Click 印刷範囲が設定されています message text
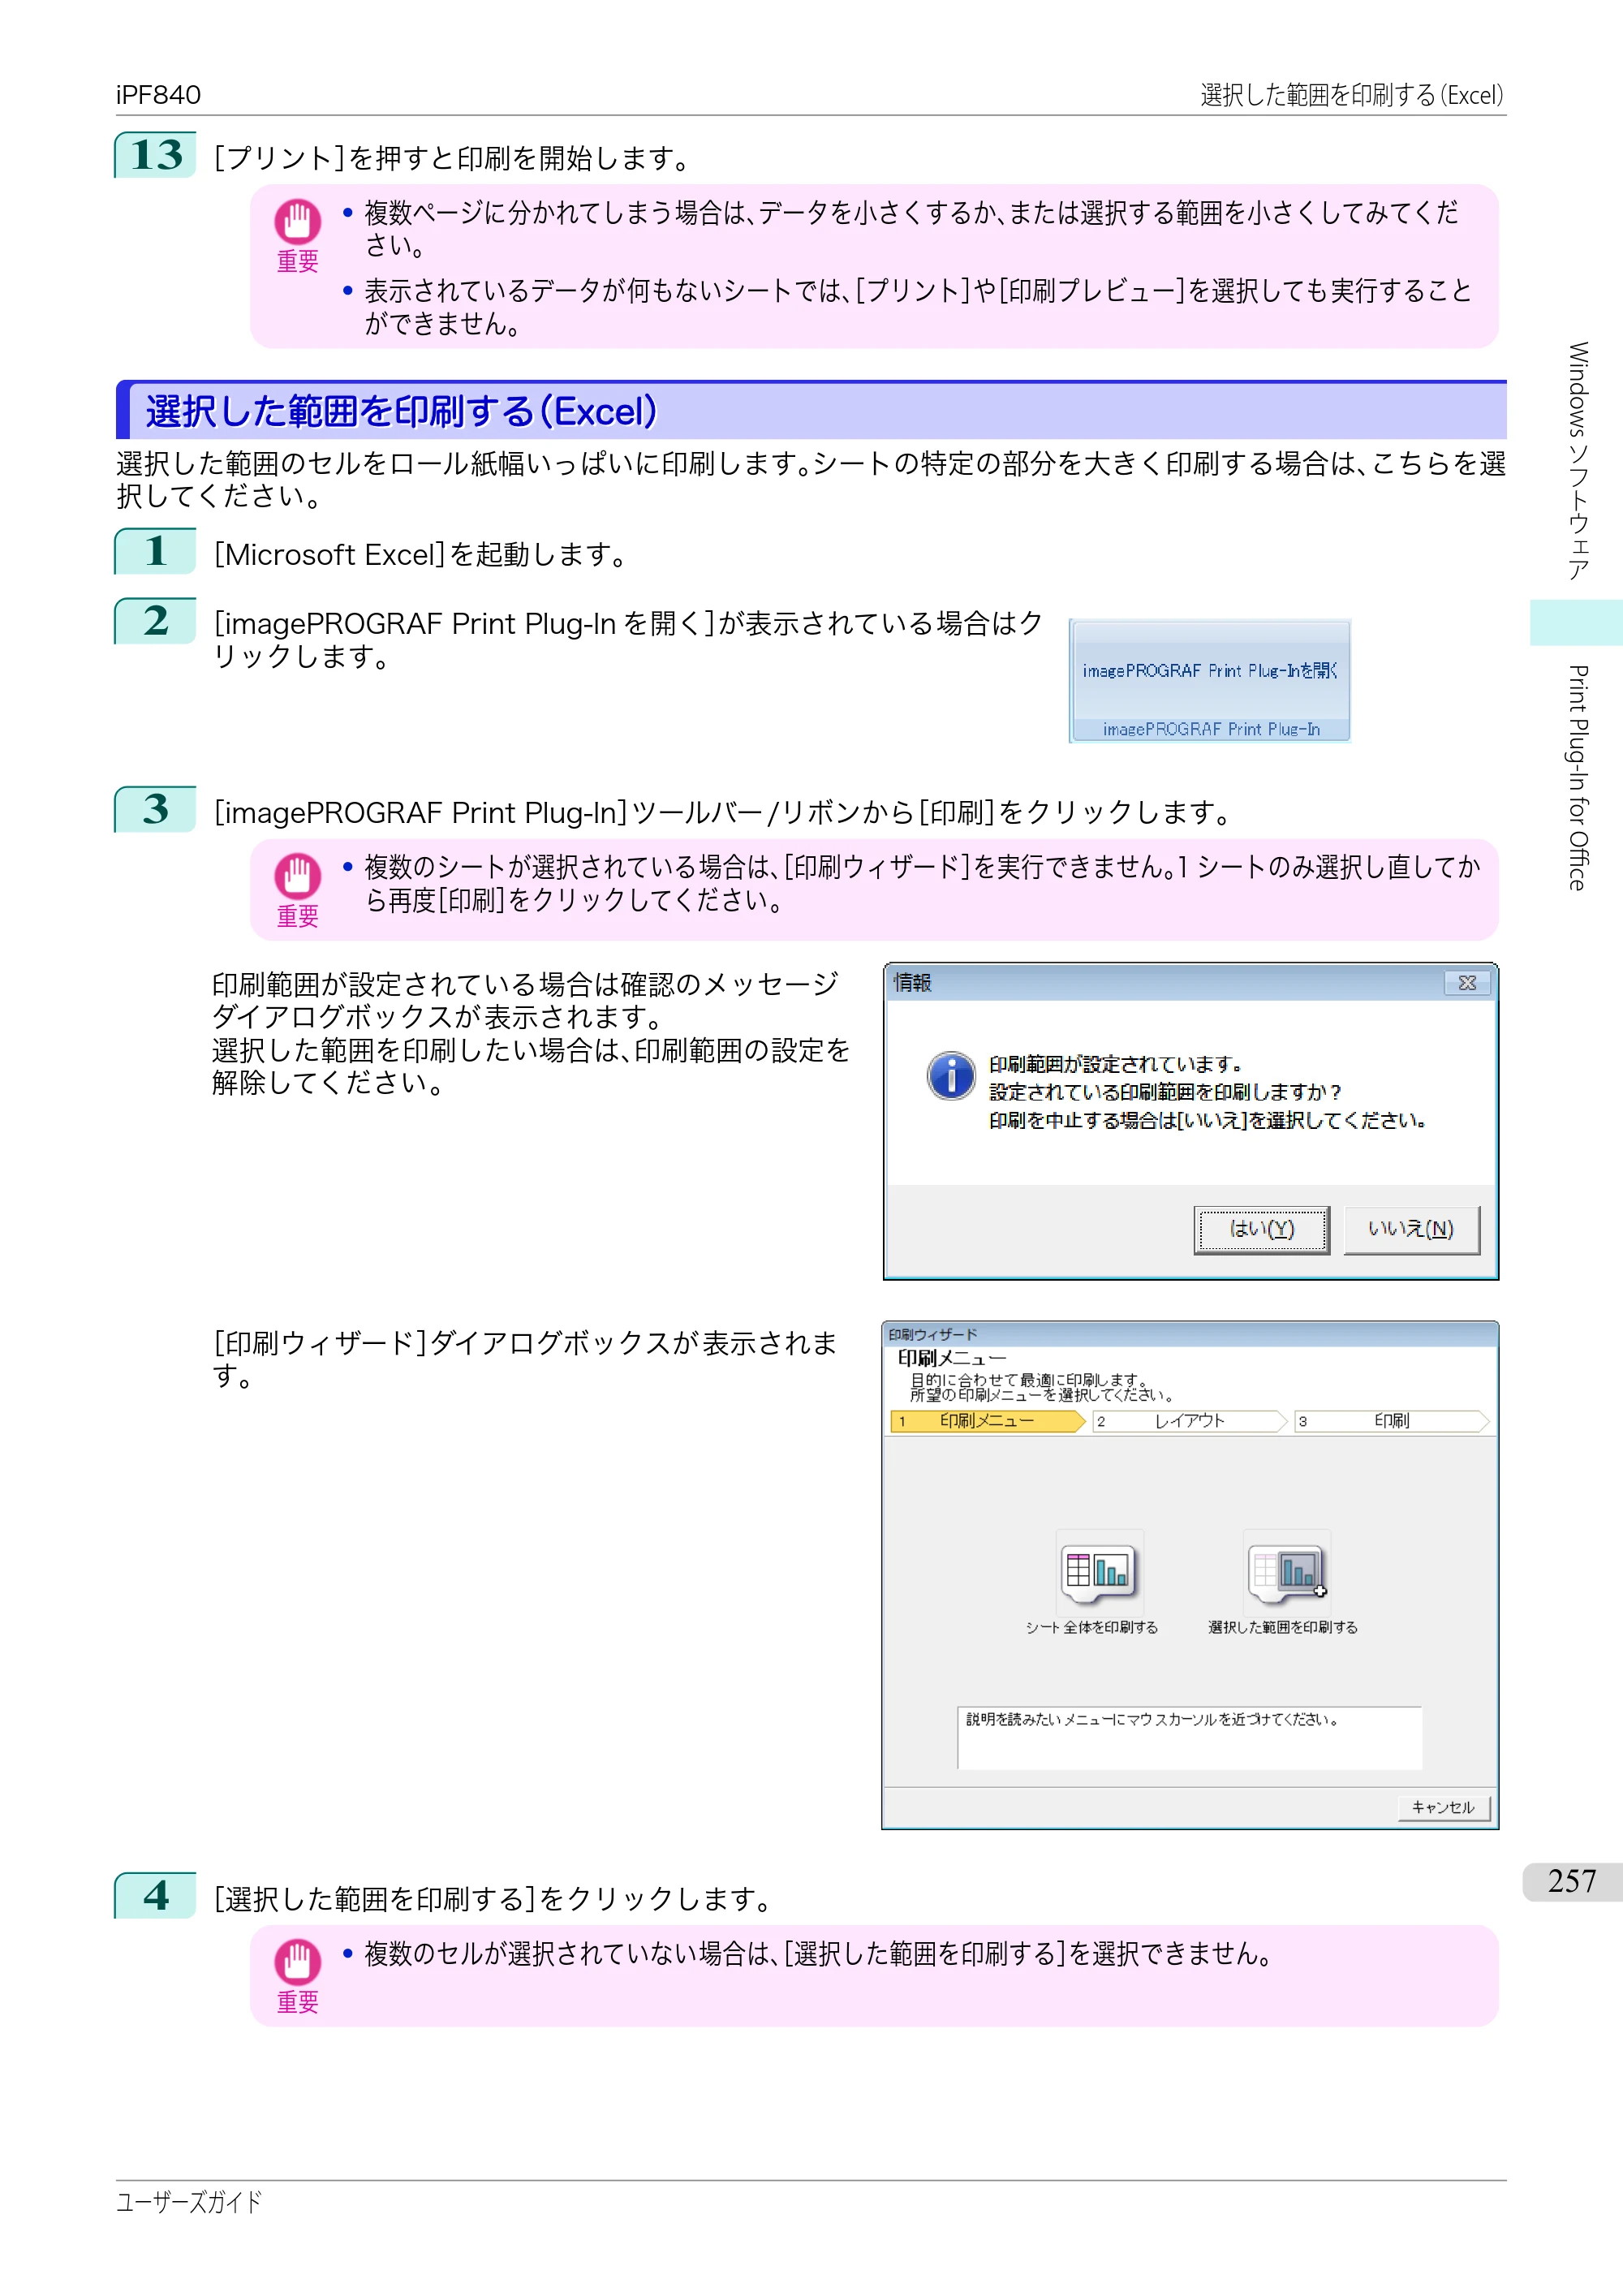1623x2296 pixels. (x=1115, y=1064)
